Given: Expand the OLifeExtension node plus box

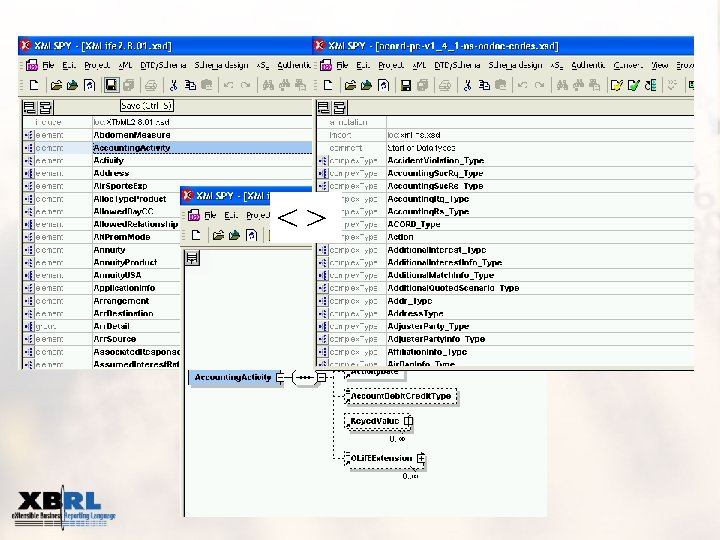Looking at the screenshot, I should [421, 458].
